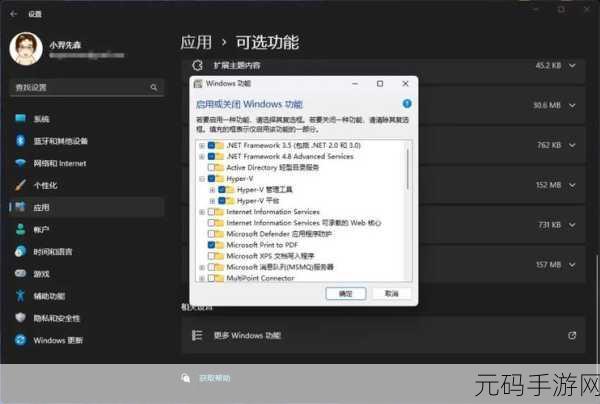Viewport: 600px width, 404px height.
Task: Select the 应用 (Apps) sidebar item
Action: [x=87, y=207]
